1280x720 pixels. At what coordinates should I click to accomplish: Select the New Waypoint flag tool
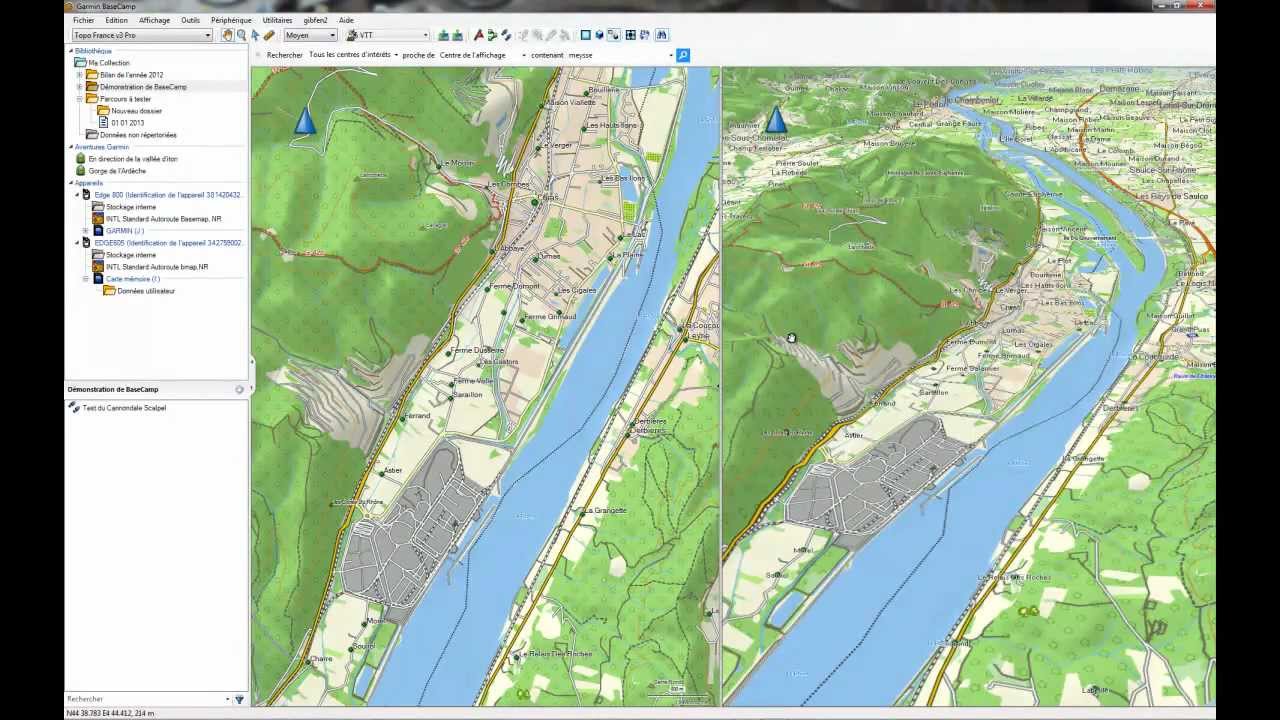[x=480, y=35]
